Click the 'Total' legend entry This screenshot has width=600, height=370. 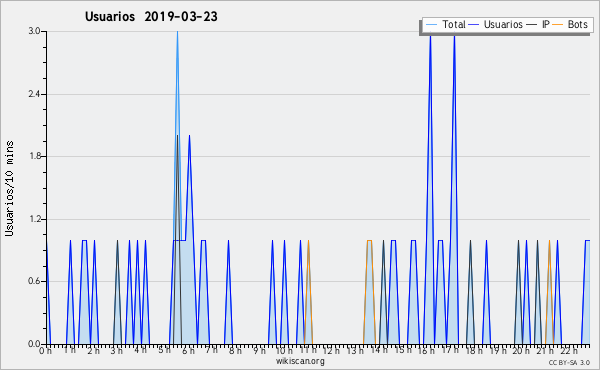445,24
